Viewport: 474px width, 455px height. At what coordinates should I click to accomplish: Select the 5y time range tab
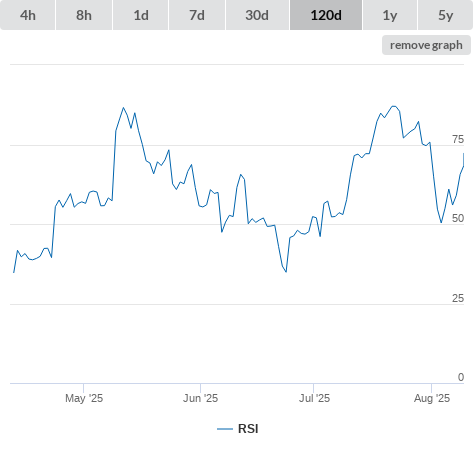point(445,15)
